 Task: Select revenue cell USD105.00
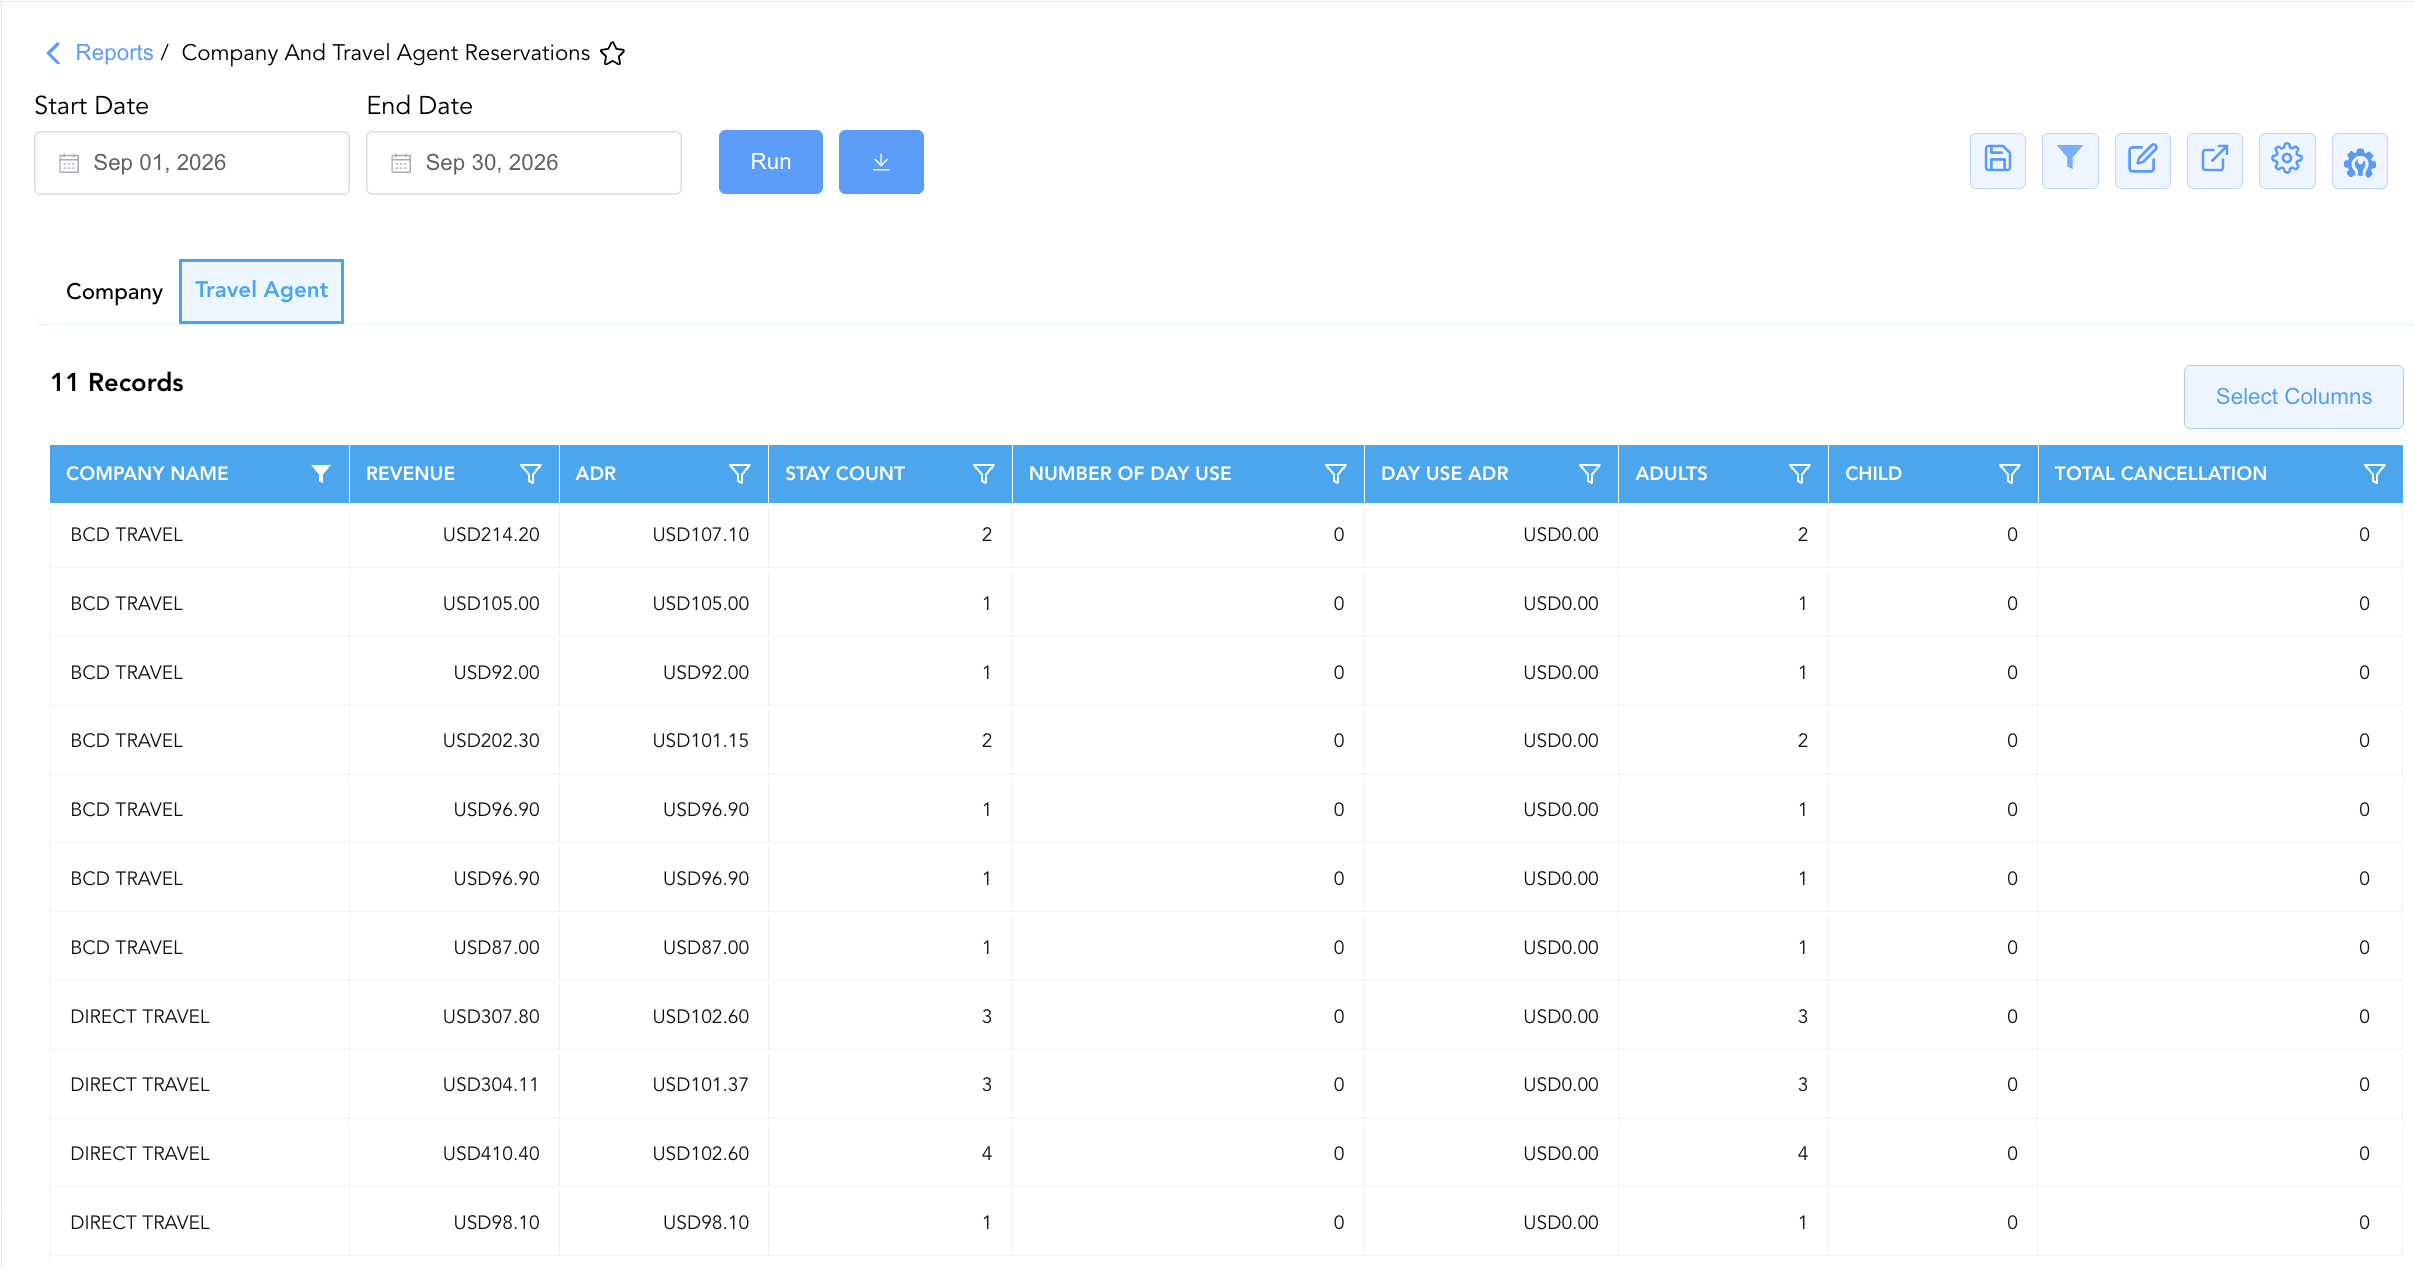[x=491, y=604]
